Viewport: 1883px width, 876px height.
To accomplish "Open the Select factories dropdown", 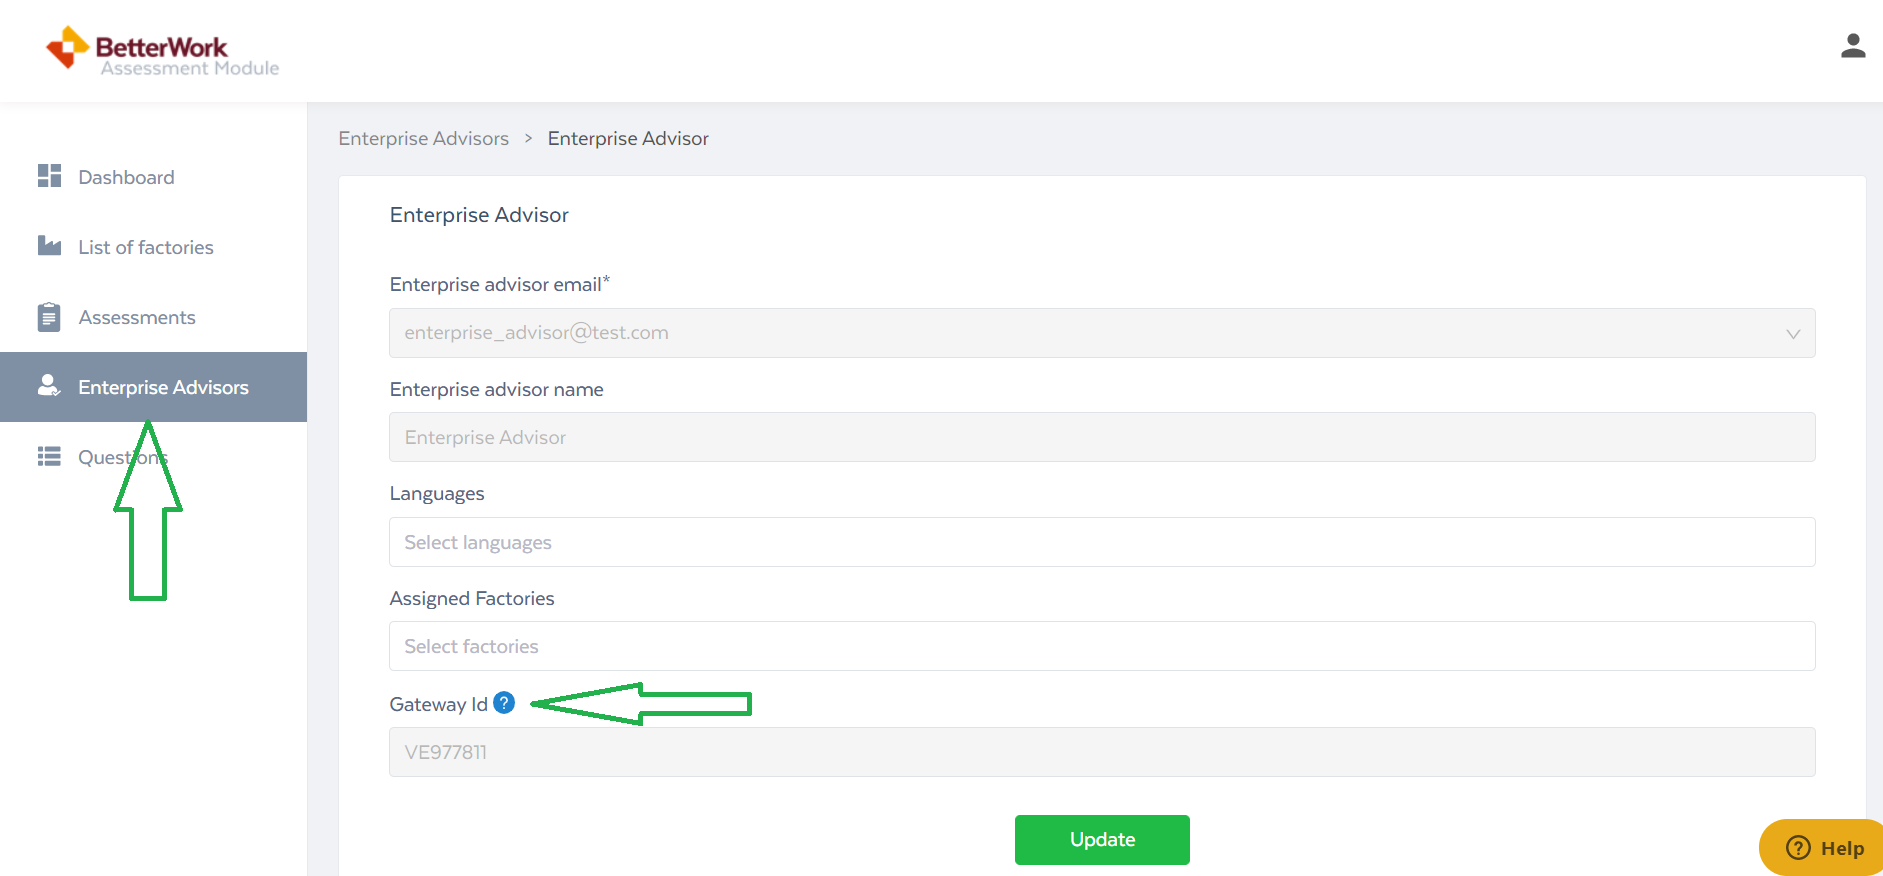I will point(1101,646).
